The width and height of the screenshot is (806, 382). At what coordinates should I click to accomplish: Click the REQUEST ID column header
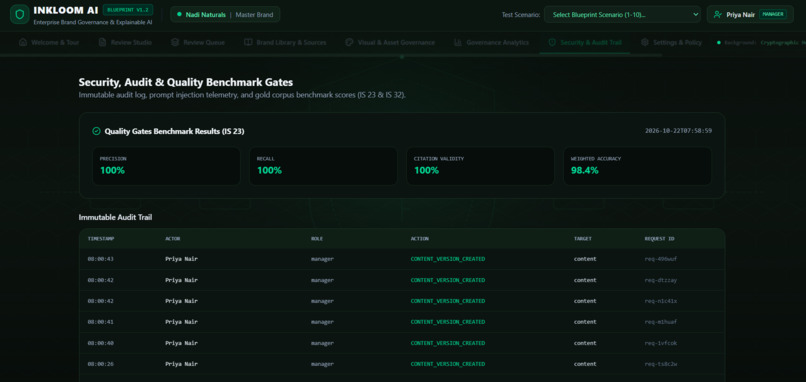660,239
